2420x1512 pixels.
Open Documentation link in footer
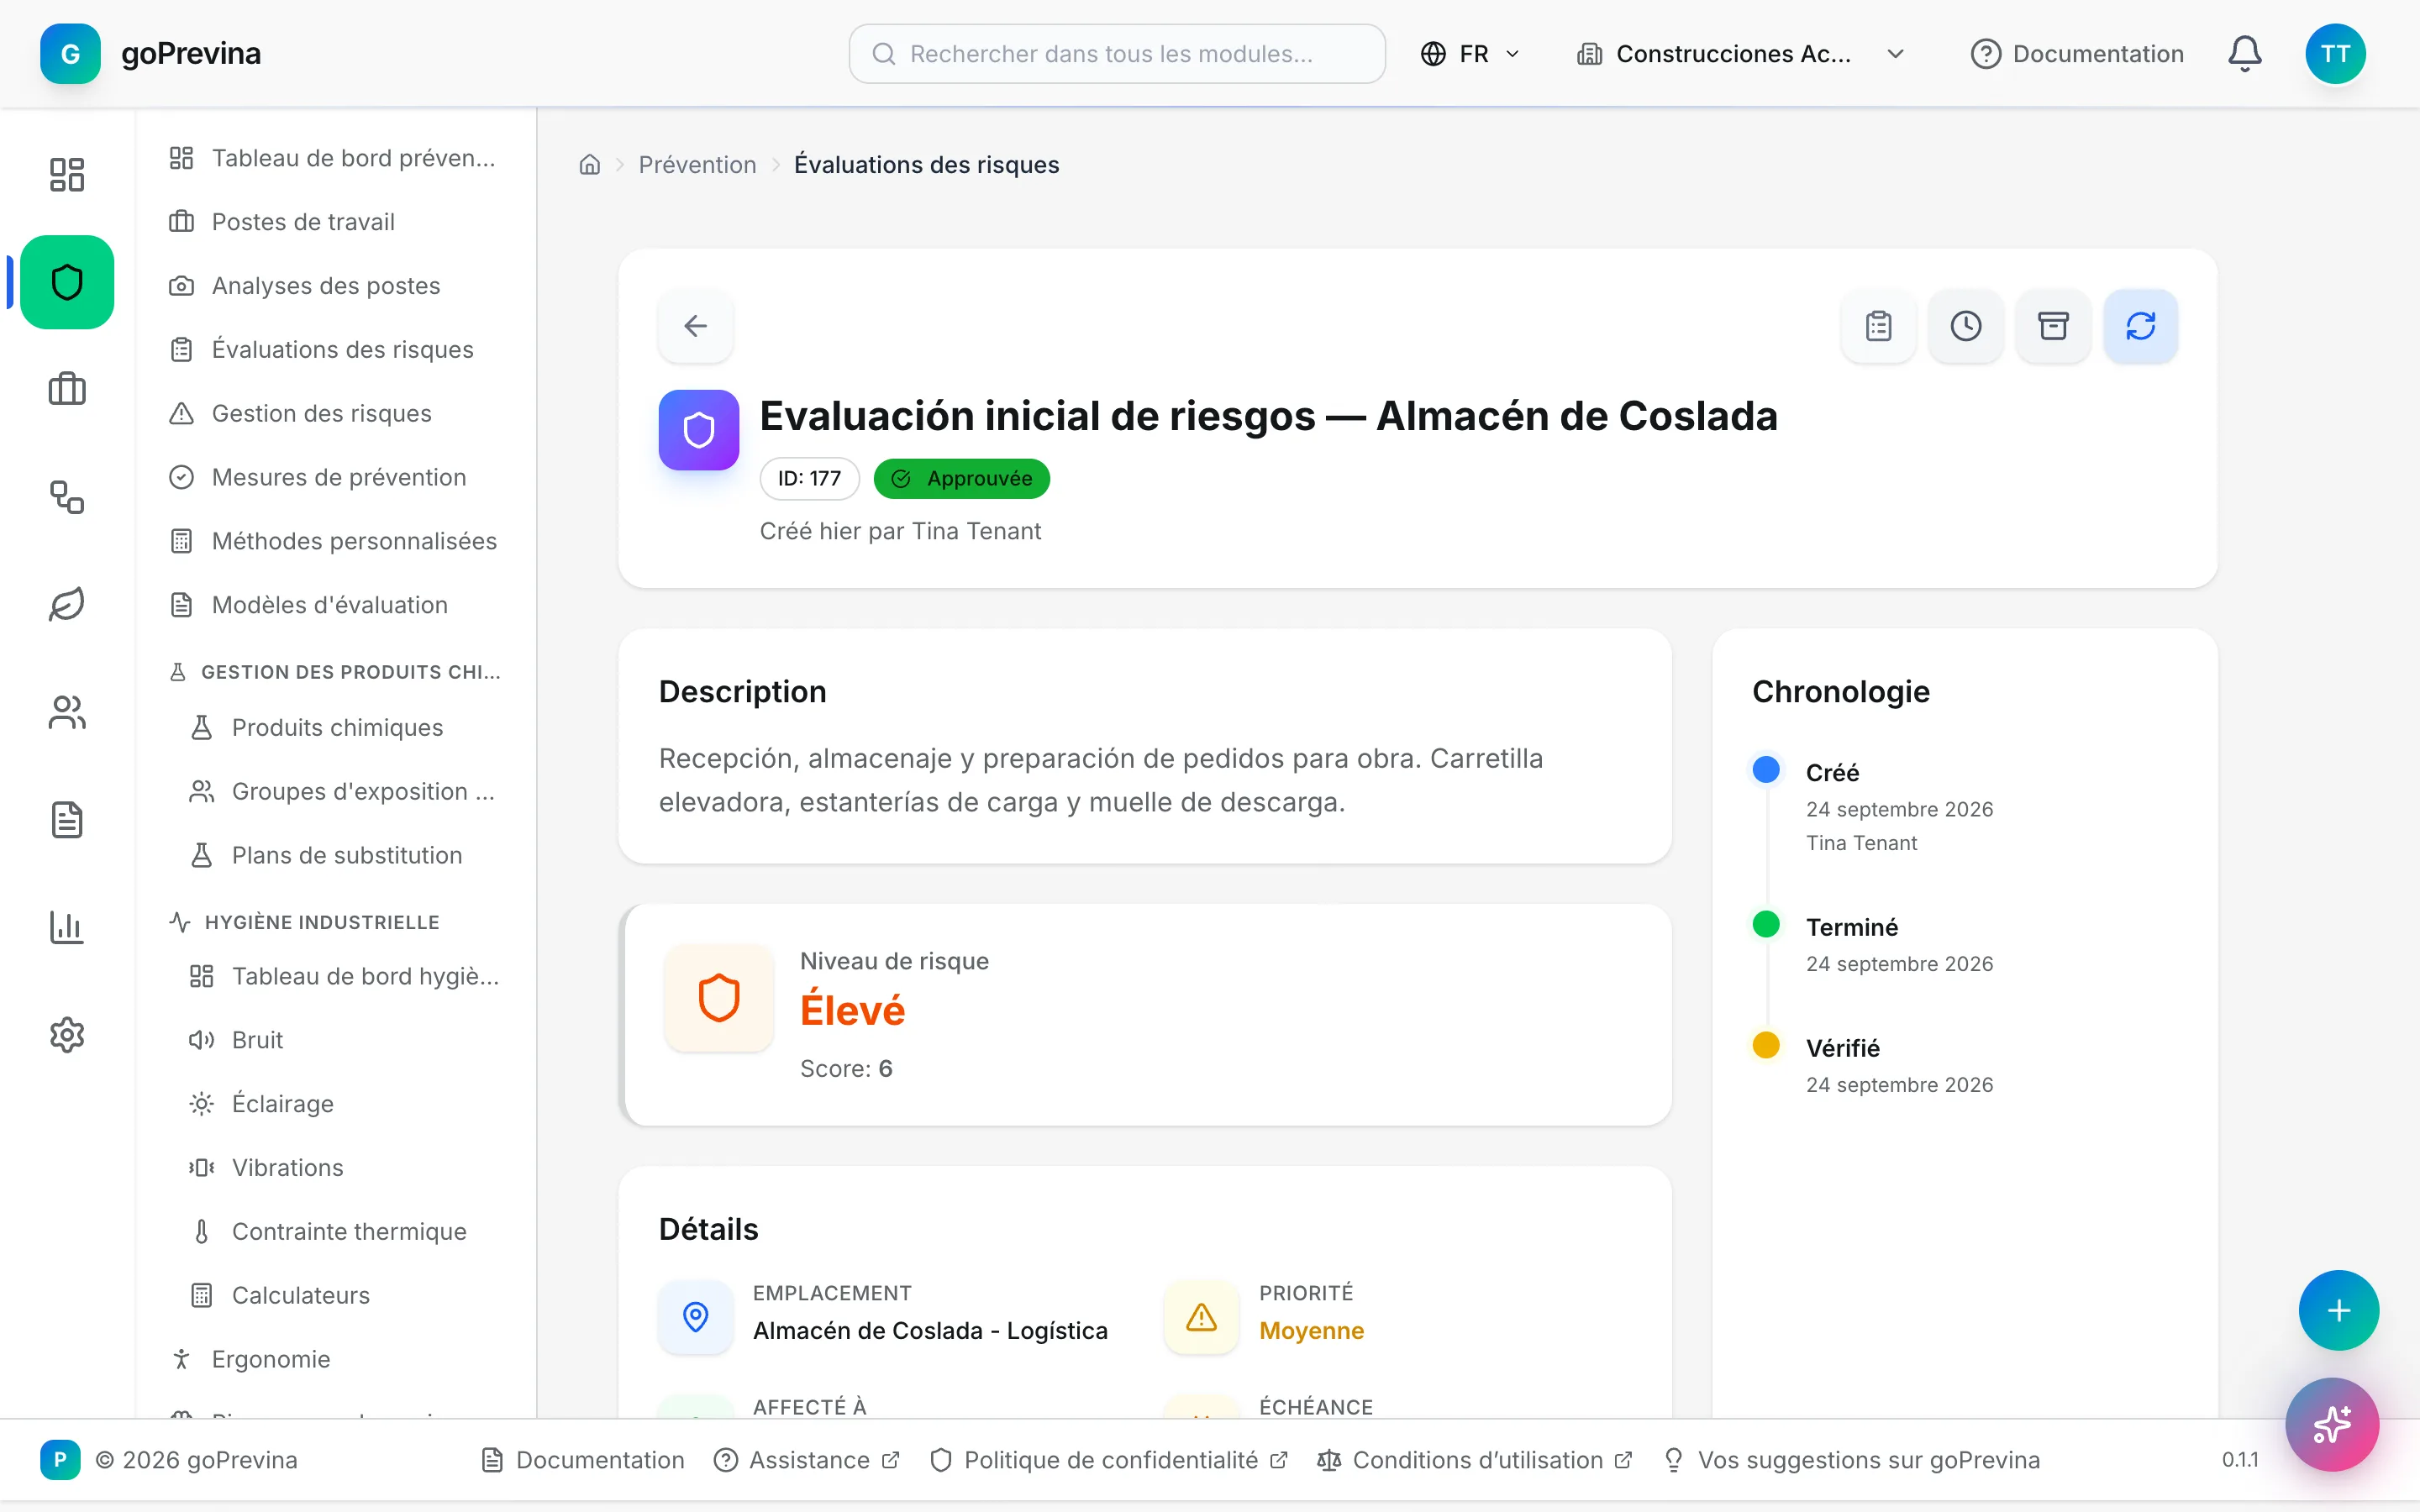pyautogui.click(x=583, y=1460)
